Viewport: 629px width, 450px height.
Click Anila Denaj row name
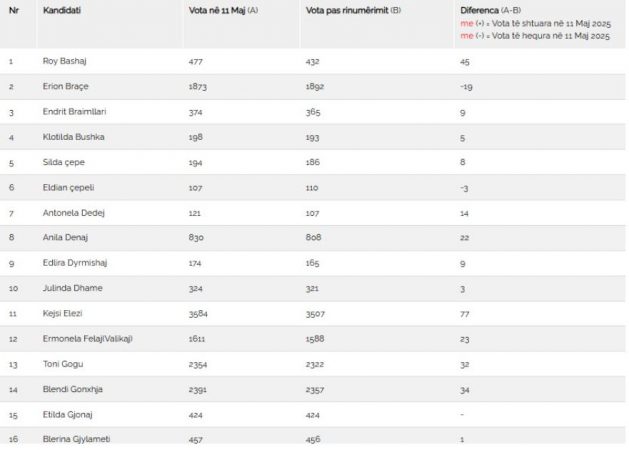65,237
